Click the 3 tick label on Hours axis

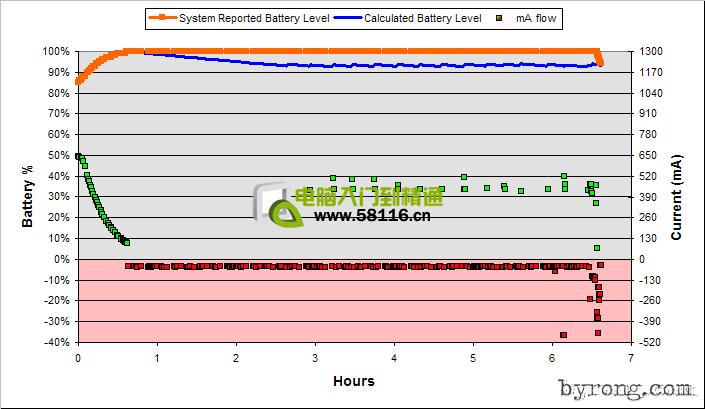315,357
